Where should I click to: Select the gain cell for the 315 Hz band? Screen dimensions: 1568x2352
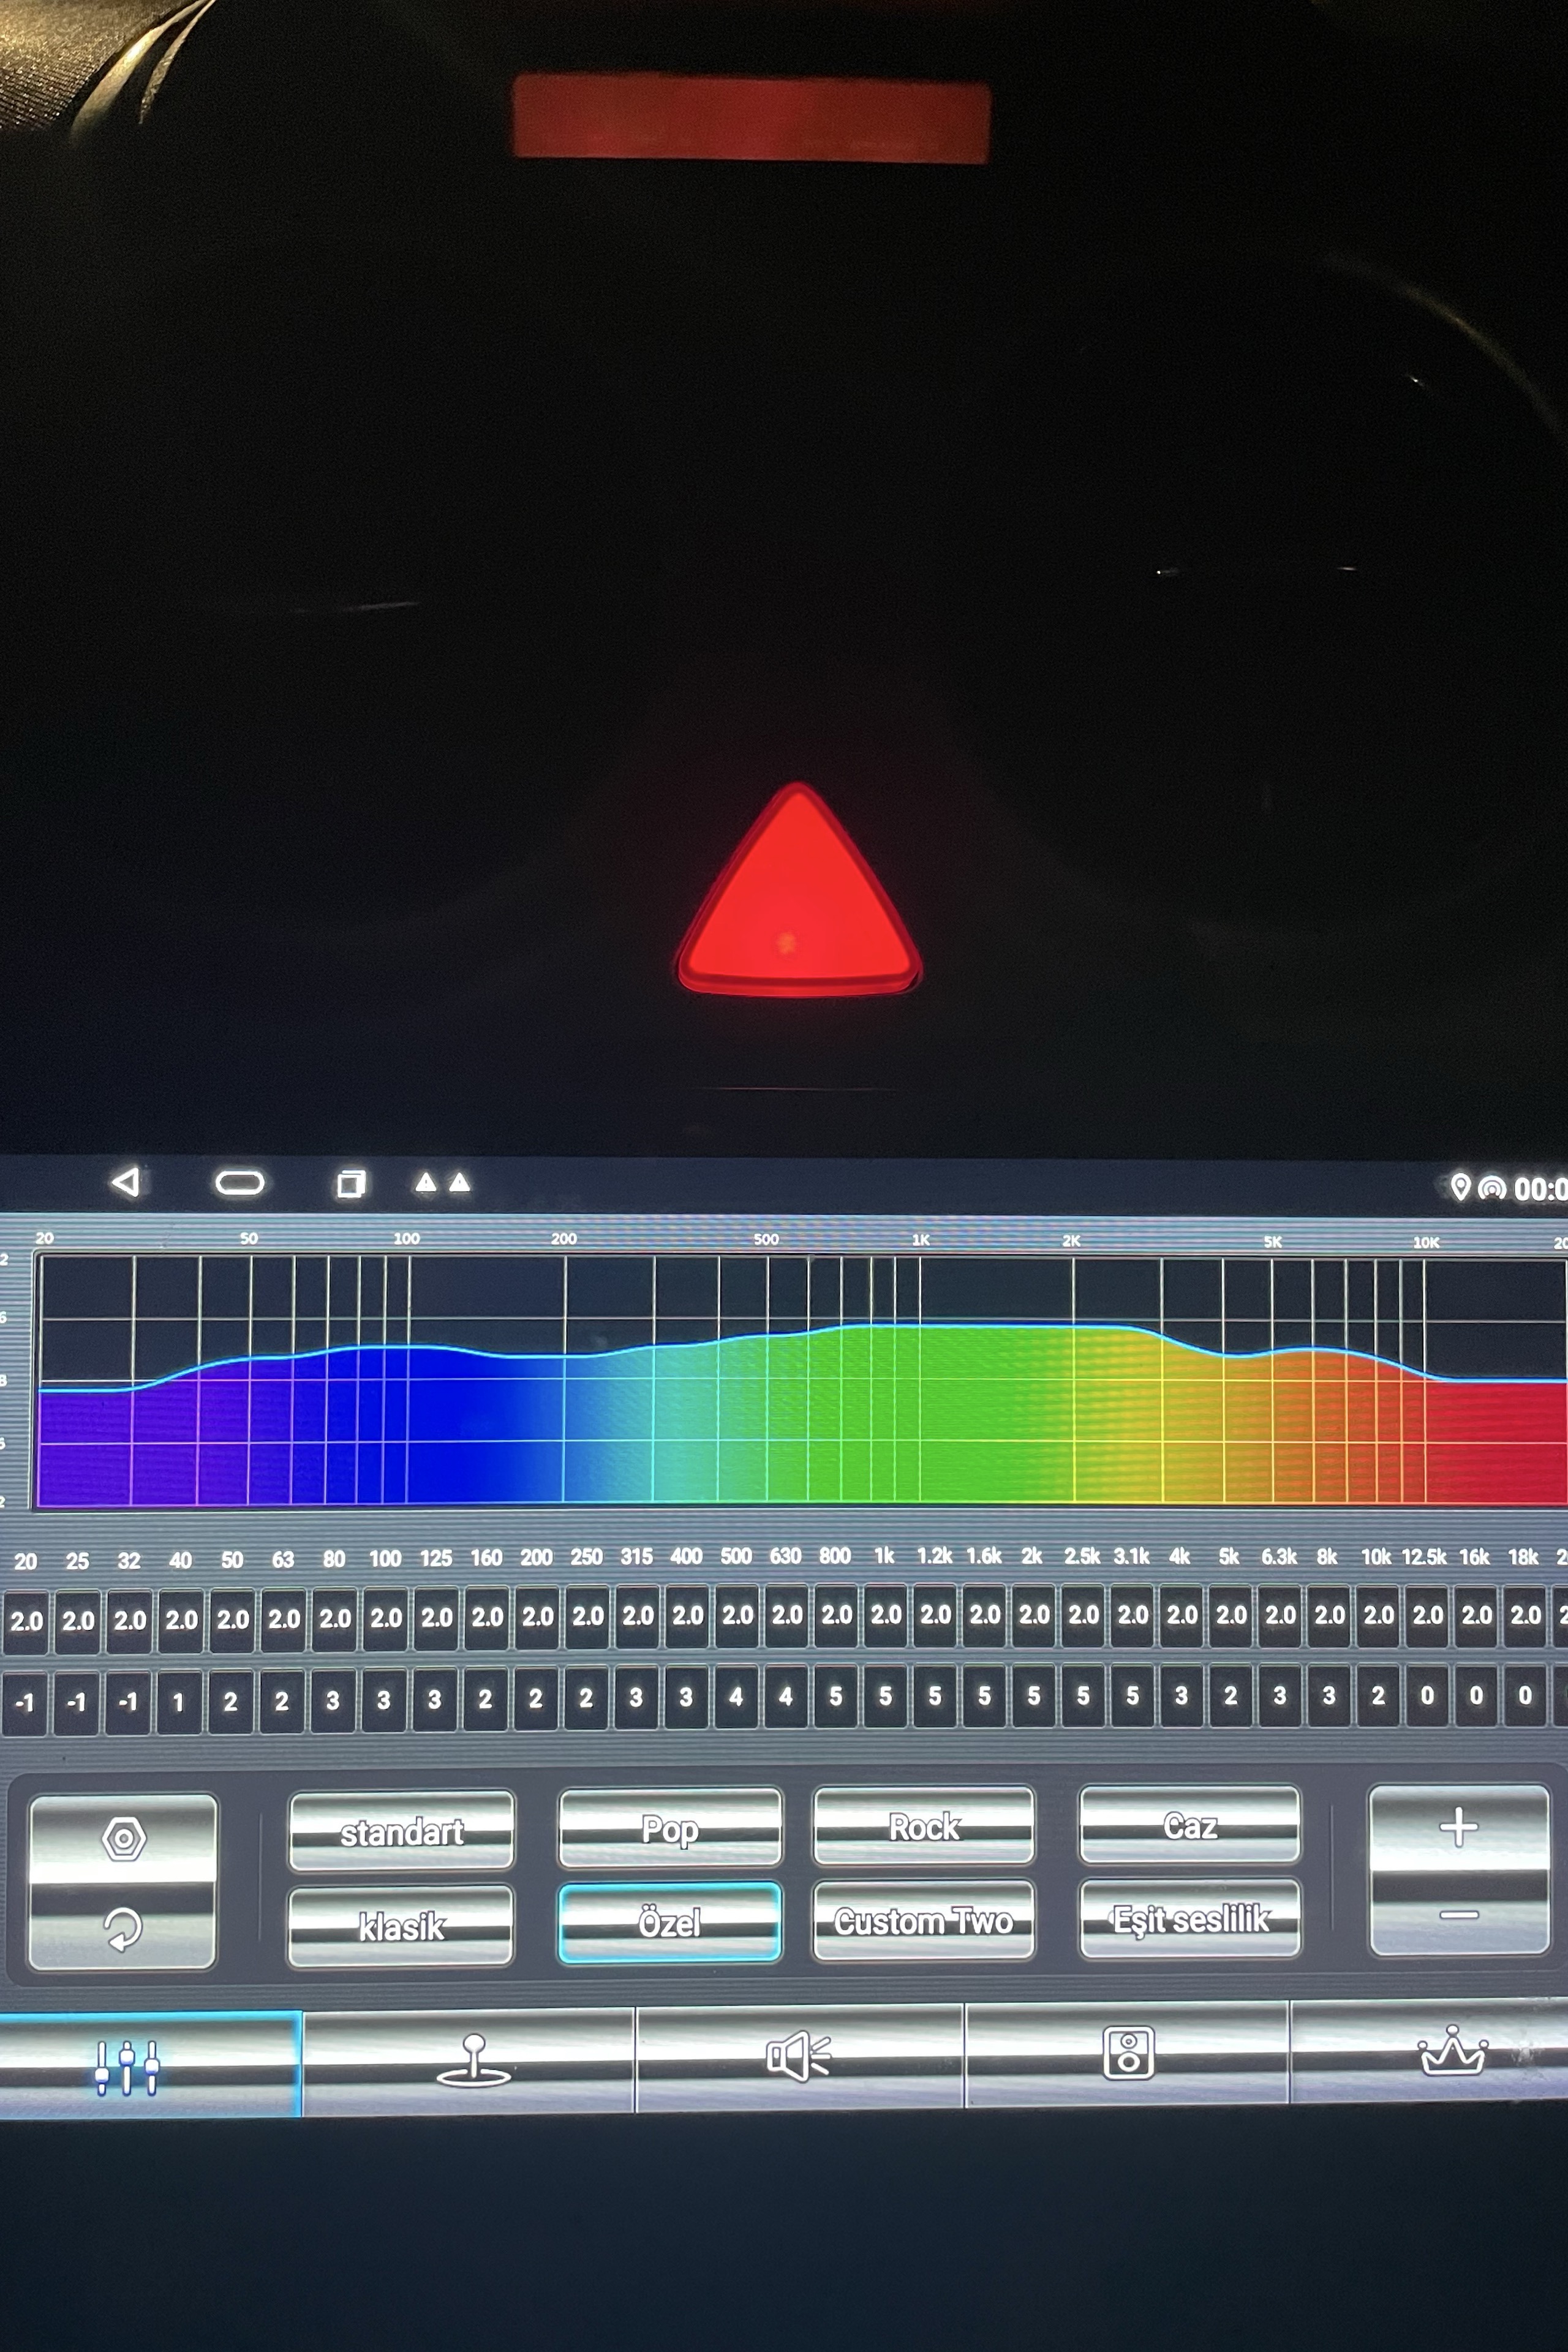pyautogui.click(x=636, y=1698)
